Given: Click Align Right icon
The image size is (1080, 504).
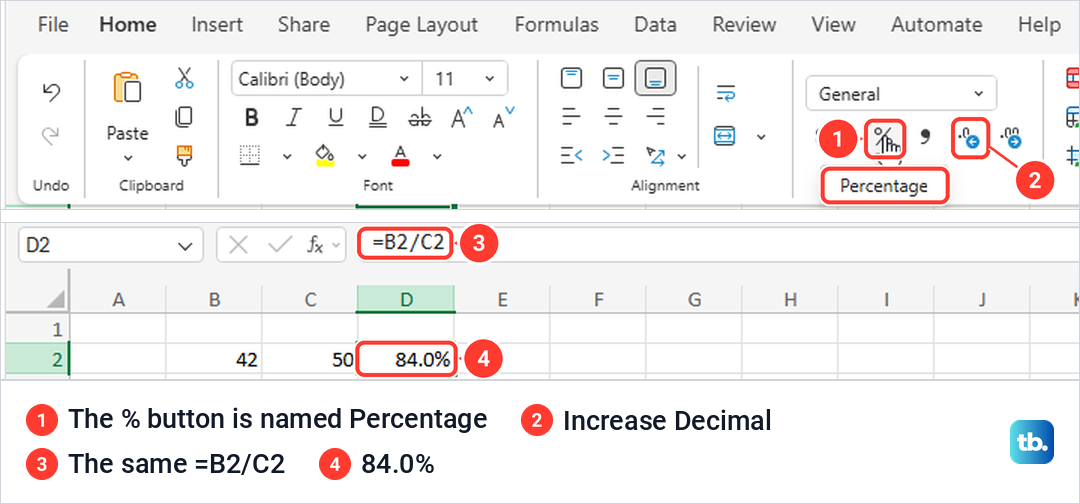Looking at the screenshot, I should pyautogui.click(x=655, y=117).
